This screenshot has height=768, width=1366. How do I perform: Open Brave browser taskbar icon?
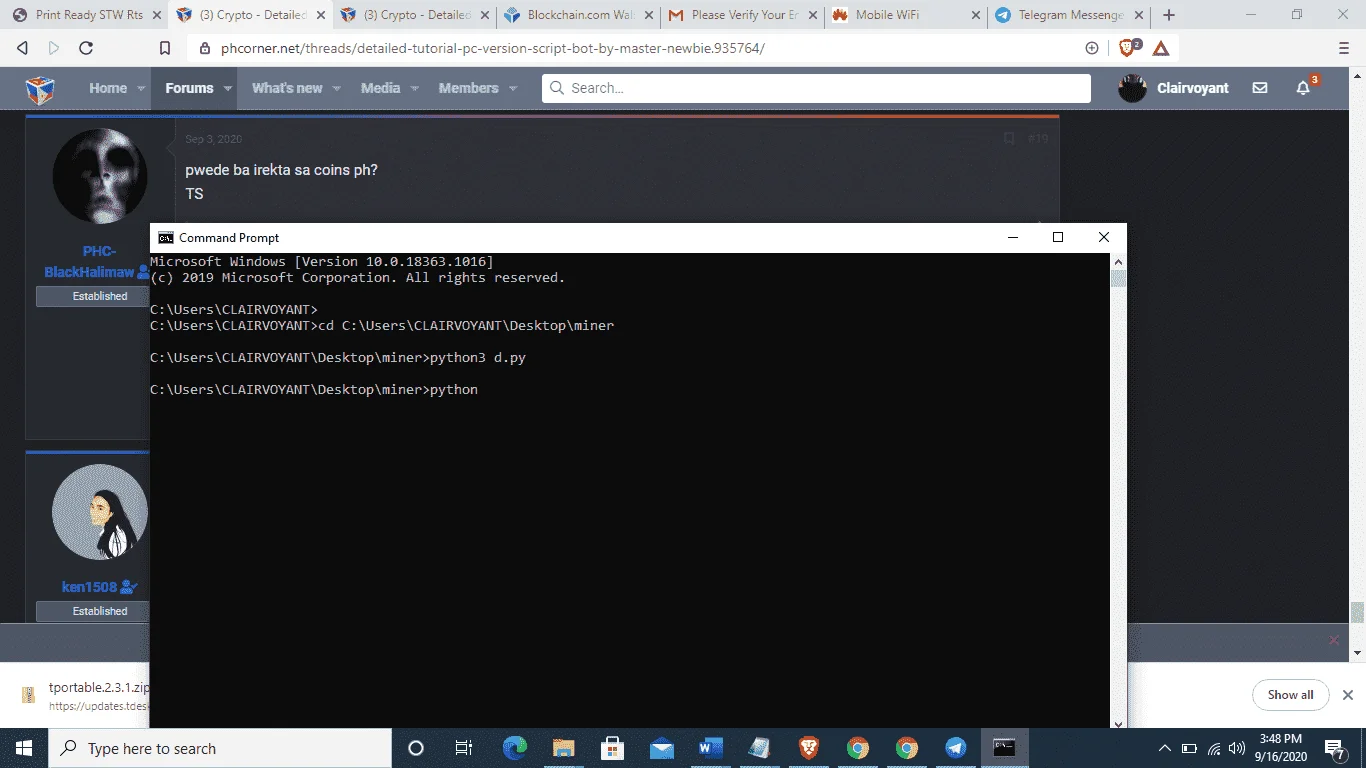point(809,748)
